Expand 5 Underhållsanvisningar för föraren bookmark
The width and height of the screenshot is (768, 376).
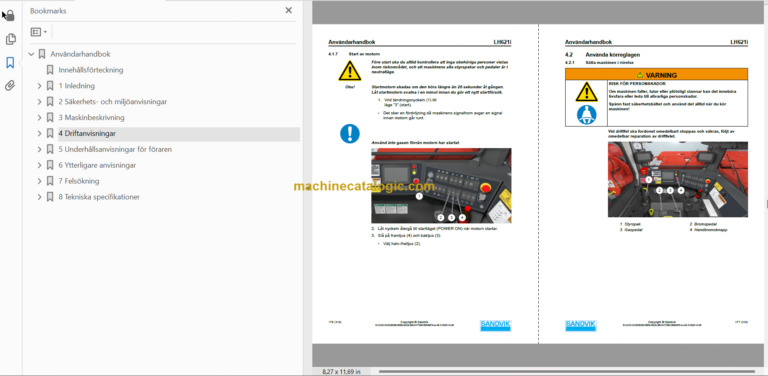coord(40,149)
